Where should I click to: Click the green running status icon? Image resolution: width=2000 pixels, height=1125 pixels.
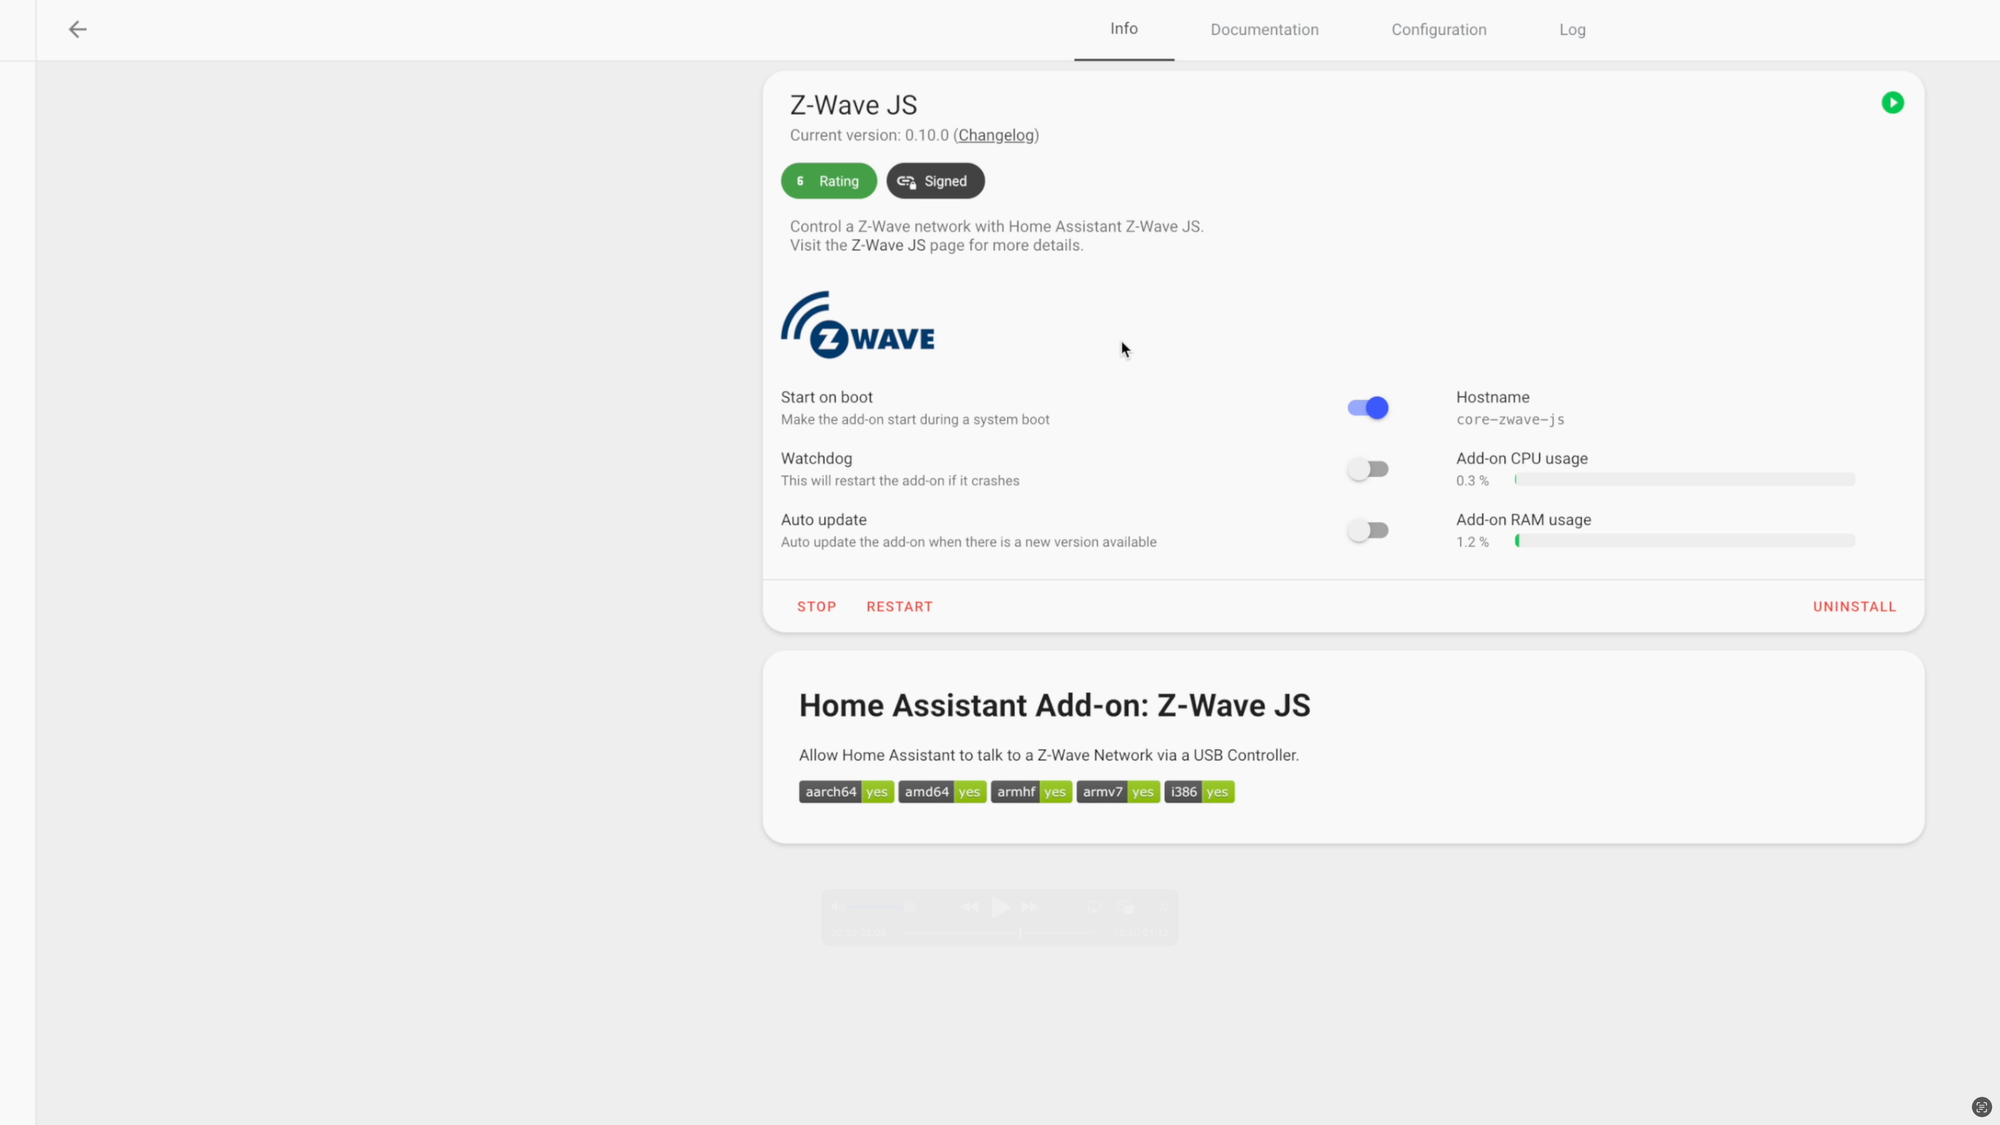coord(1892,103)
